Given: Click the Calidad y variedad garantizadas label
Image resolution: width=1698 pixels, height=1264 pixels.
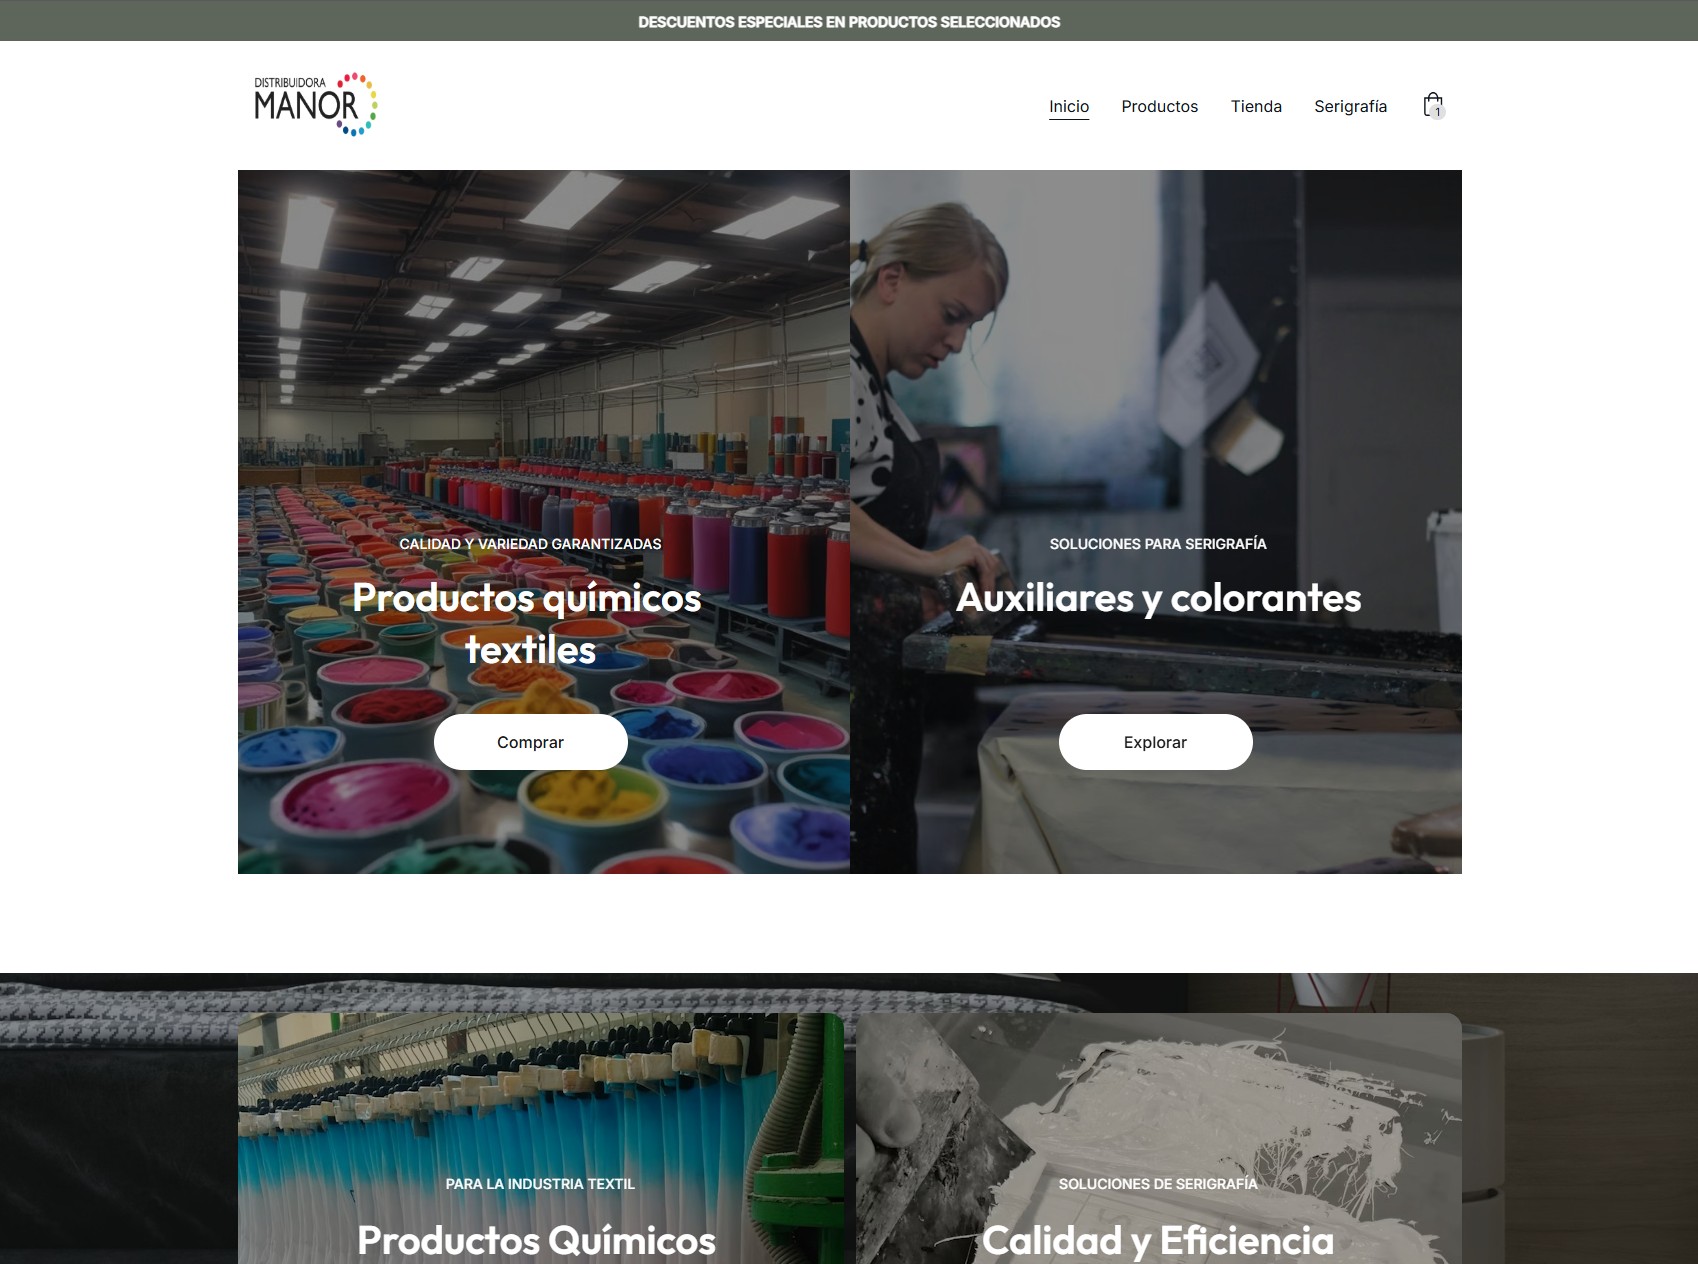Looking at the screenshot, I should 530,544.
